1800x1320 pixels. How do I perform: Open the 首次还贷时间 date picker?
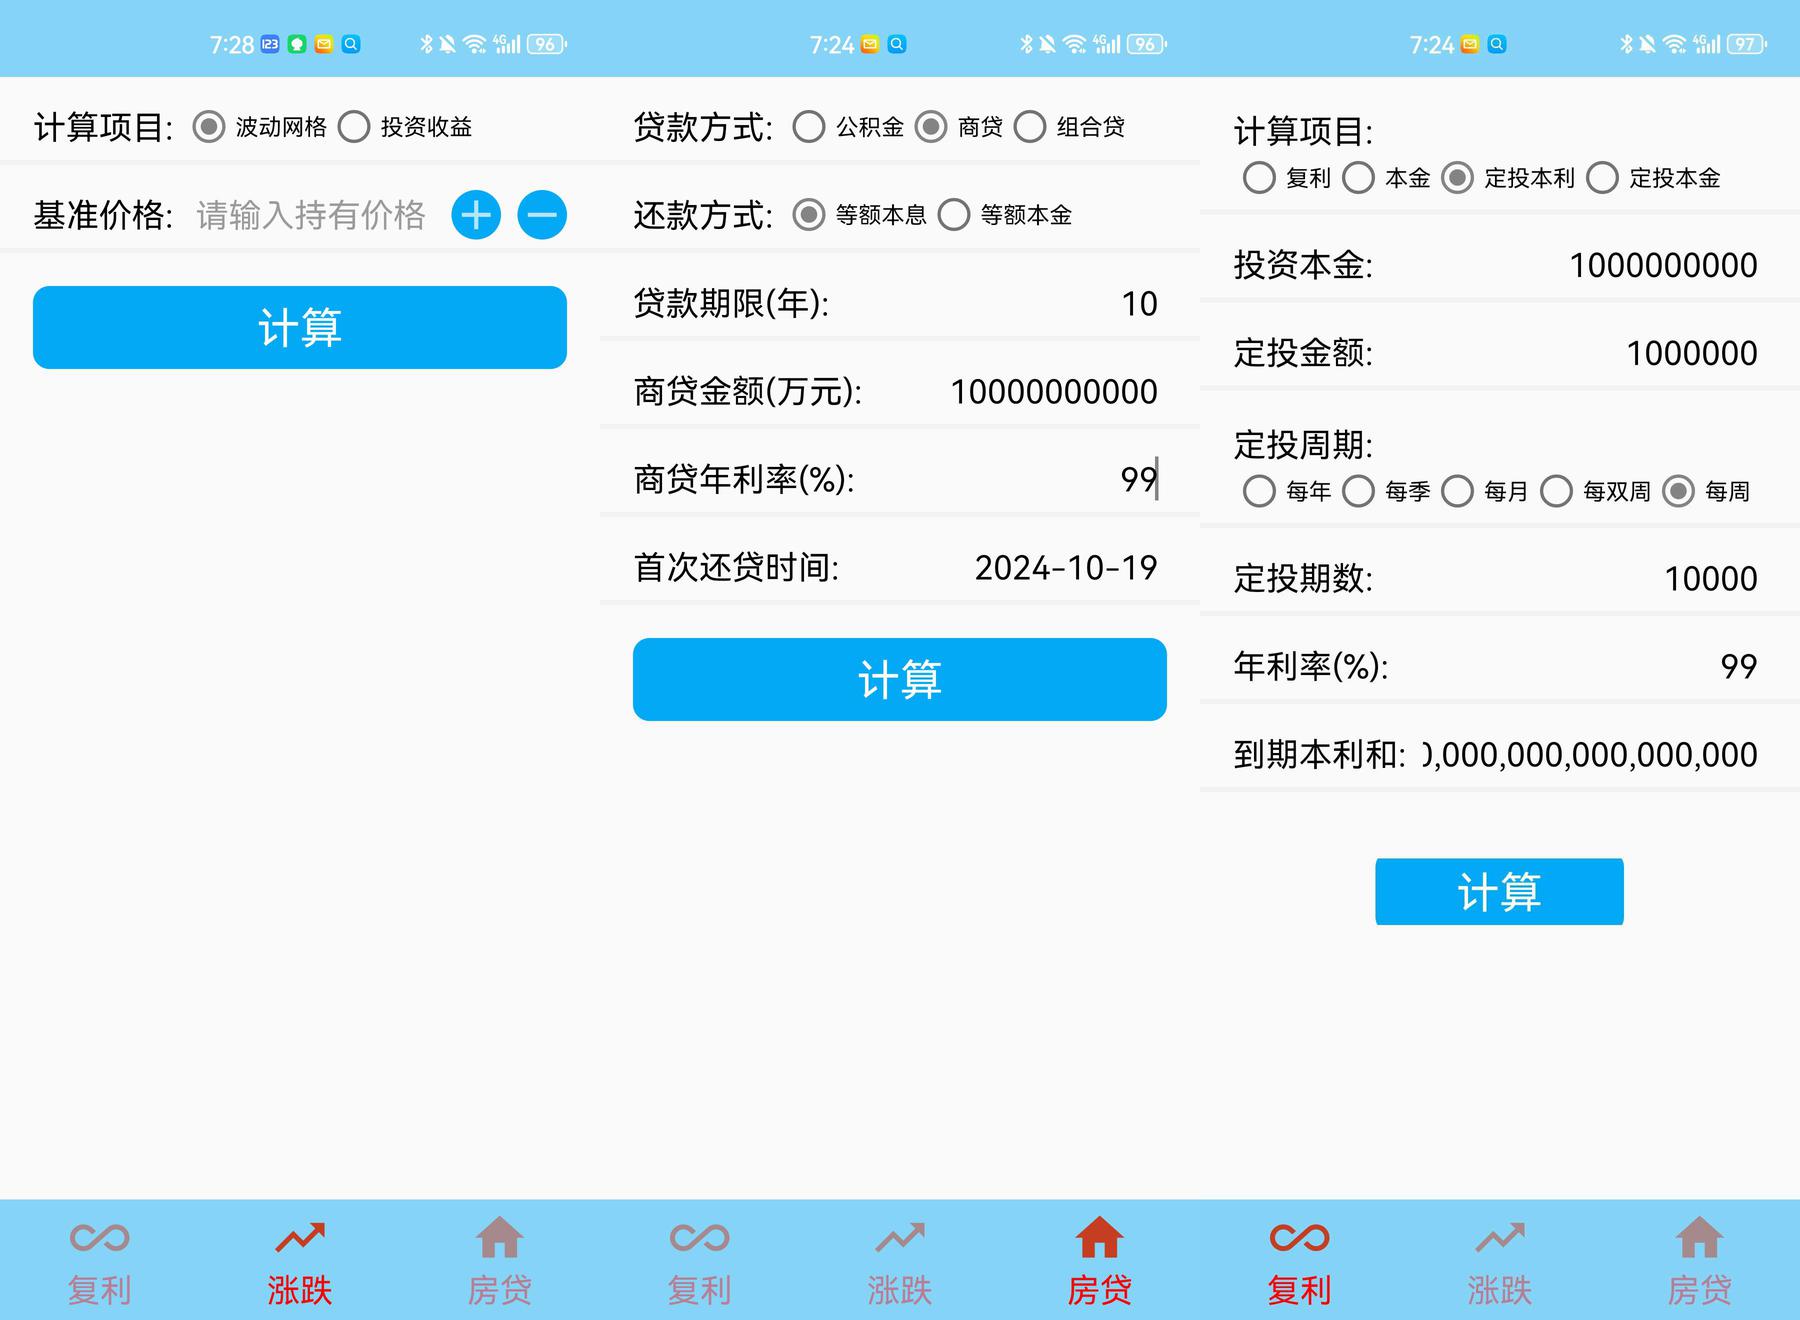1065,568
